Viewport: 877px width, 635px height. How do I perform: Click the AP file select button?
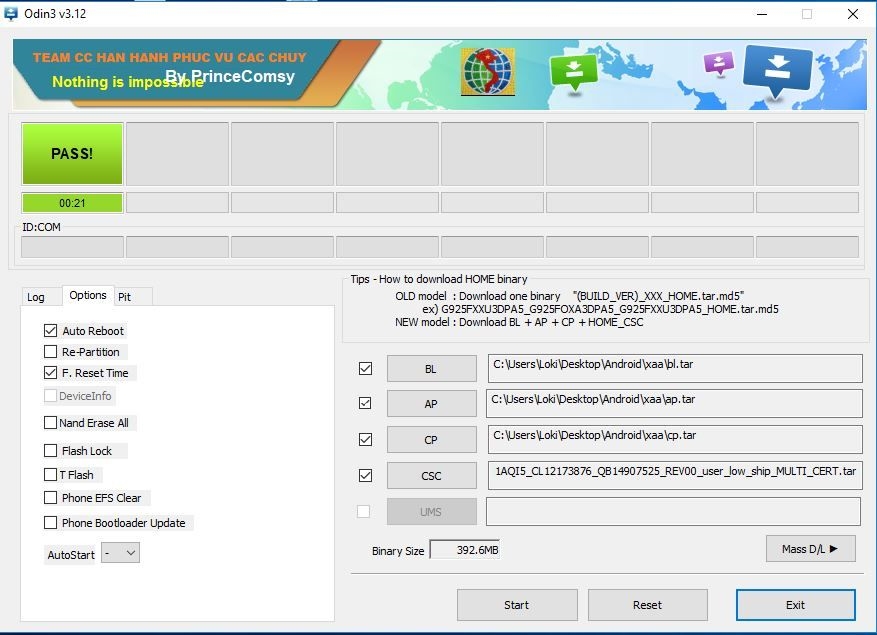click(x=431, y=404)
